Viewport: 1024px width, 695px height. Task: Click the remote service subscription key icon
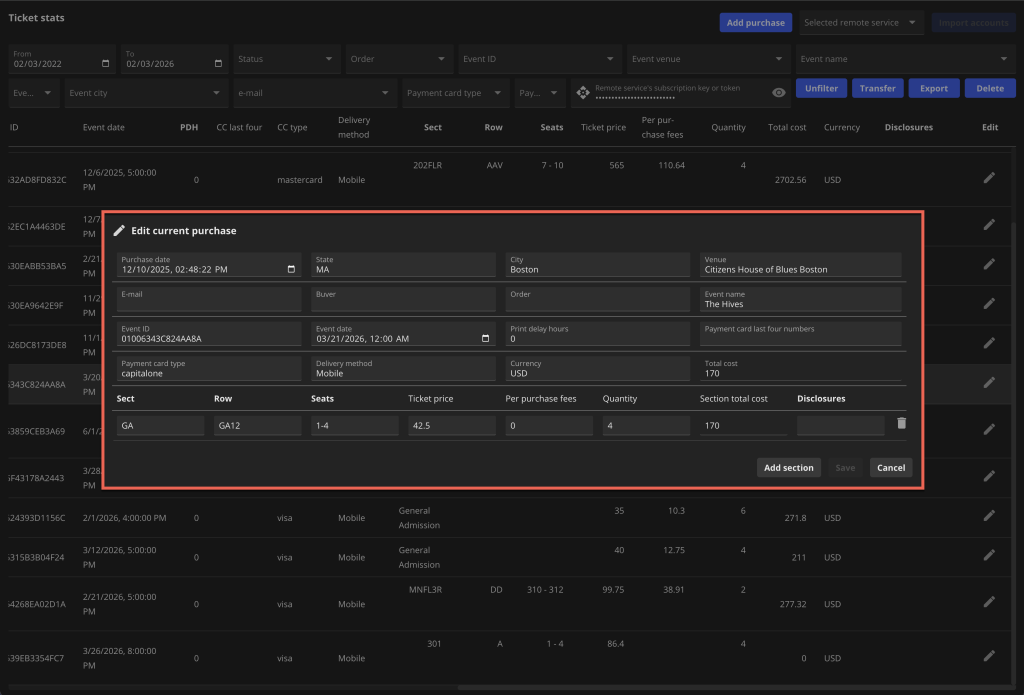coord(583,93)
